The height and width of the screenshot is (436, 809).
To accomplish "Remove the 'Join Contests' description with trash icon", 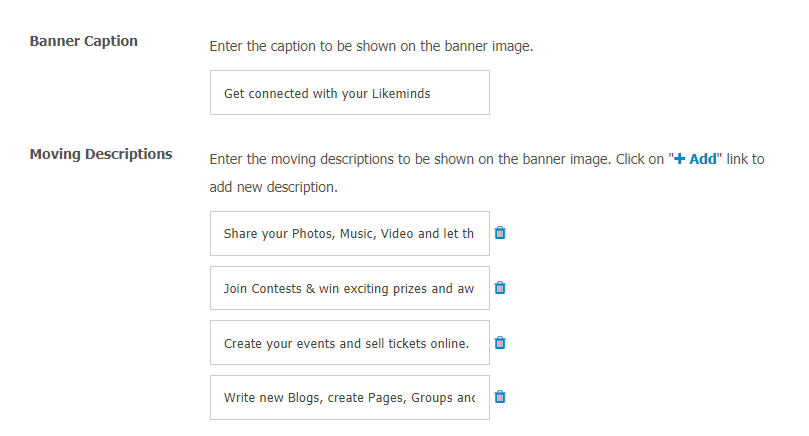I will [x=500, y=288].
